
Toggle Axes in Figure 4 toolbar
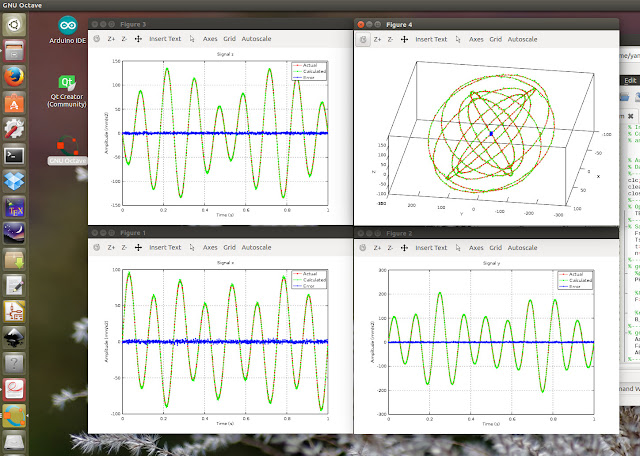point(476,40)
